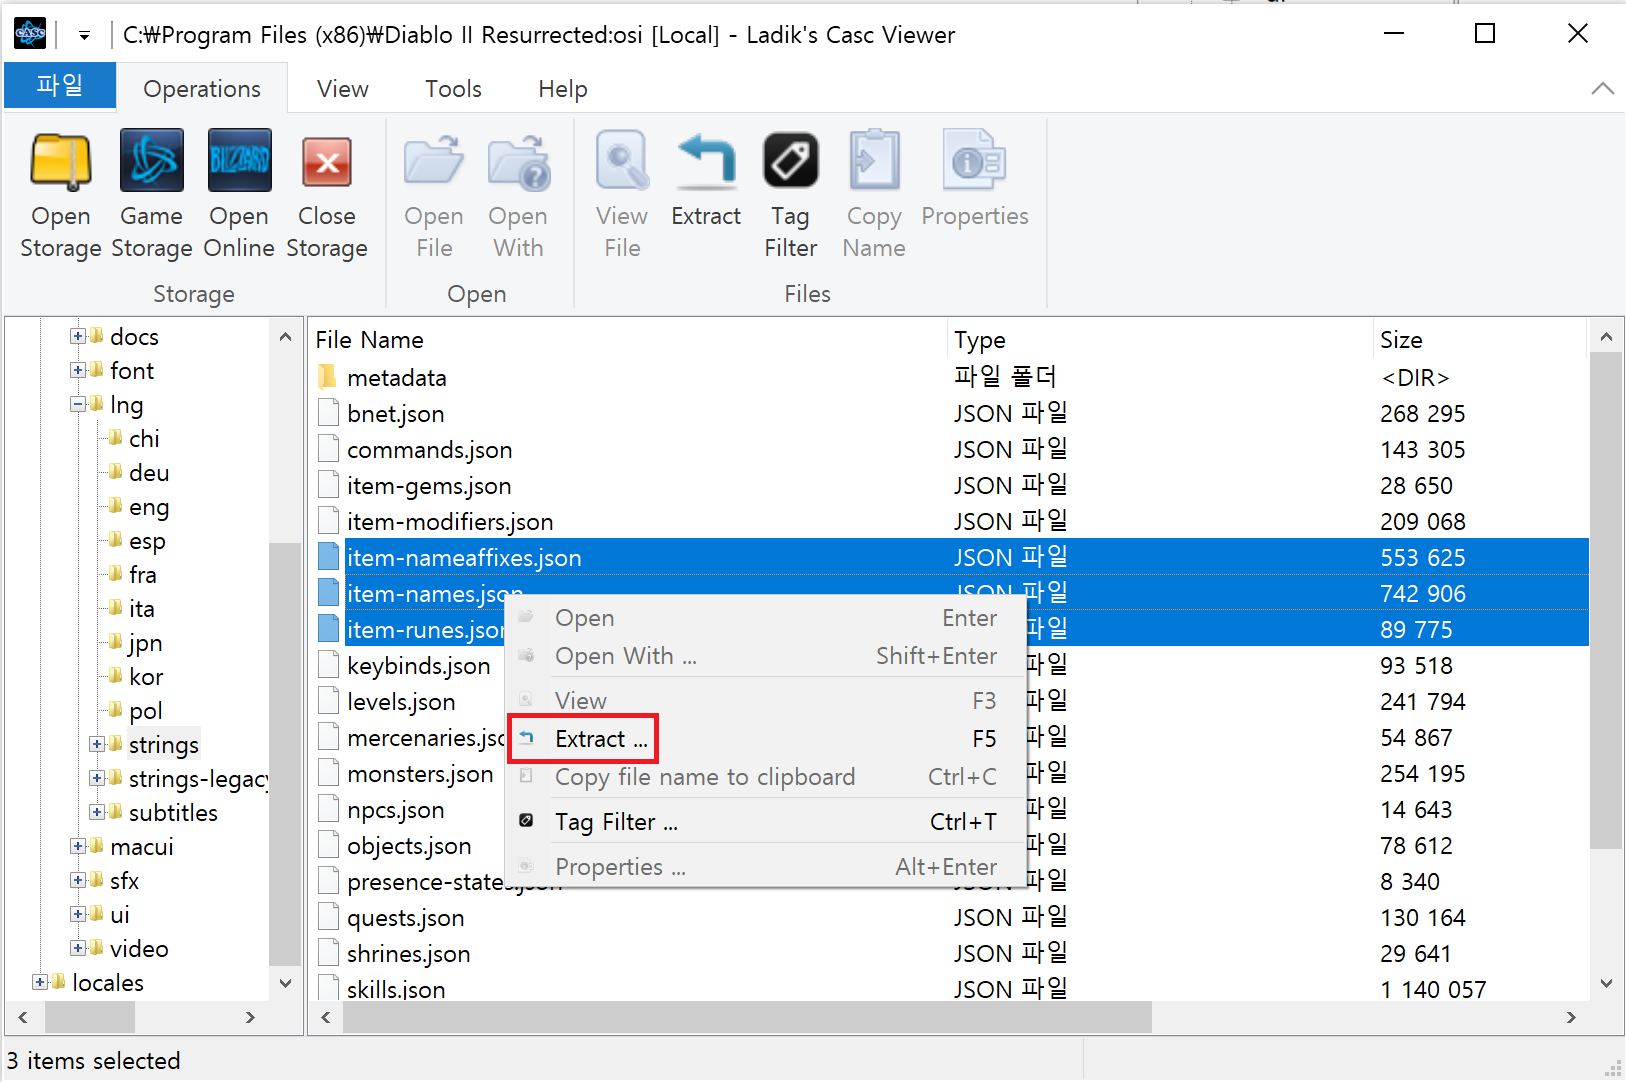Click the Open With ribbon icon
This screenshot has width=1626, height=1082.
(518, 161)
